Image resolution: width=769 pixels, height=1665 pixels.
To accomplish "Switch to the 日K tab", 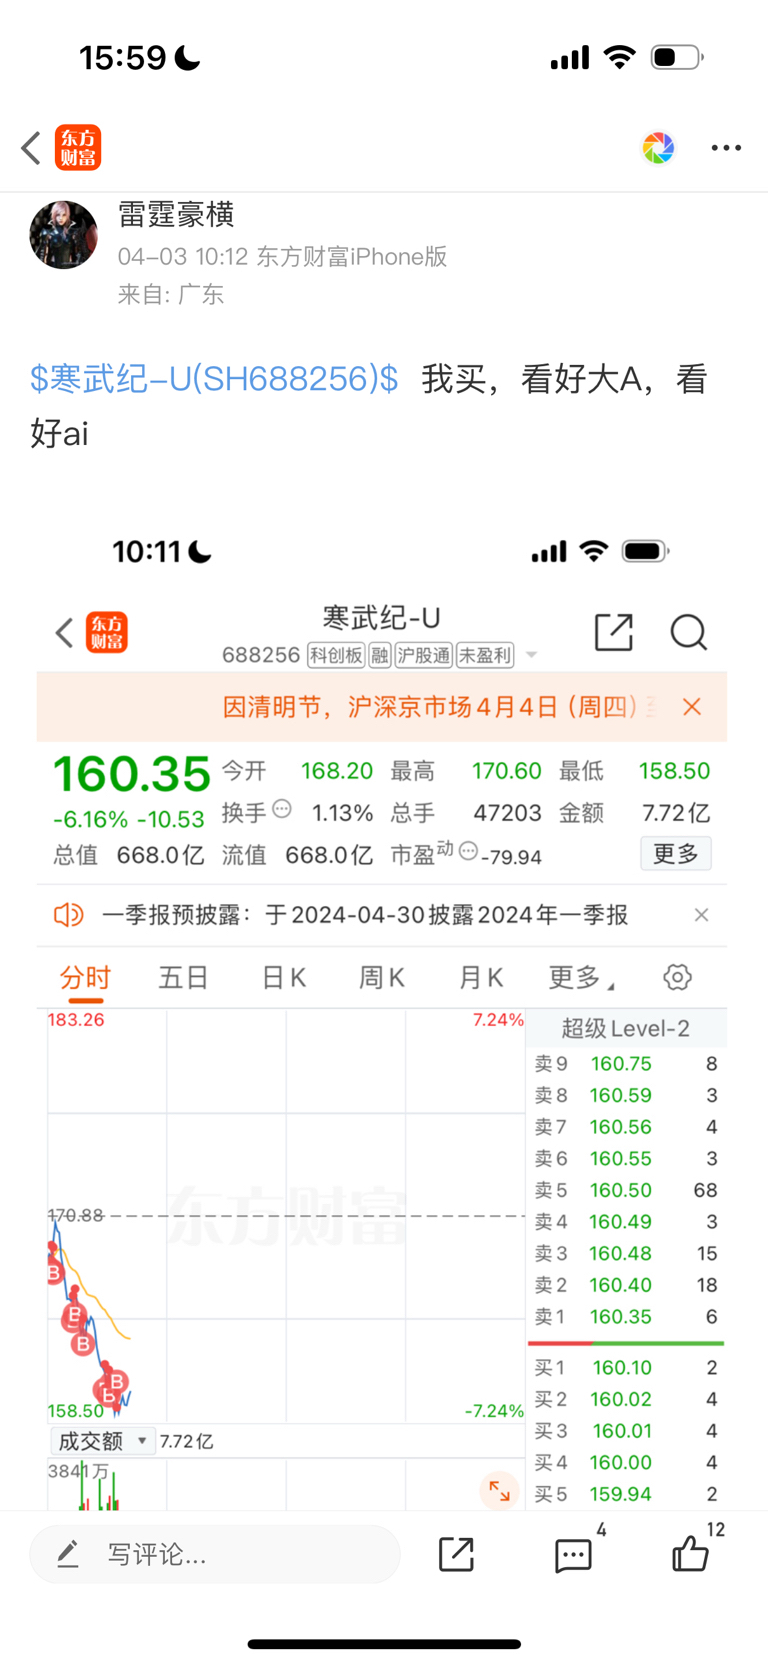I will coord(284,978).
